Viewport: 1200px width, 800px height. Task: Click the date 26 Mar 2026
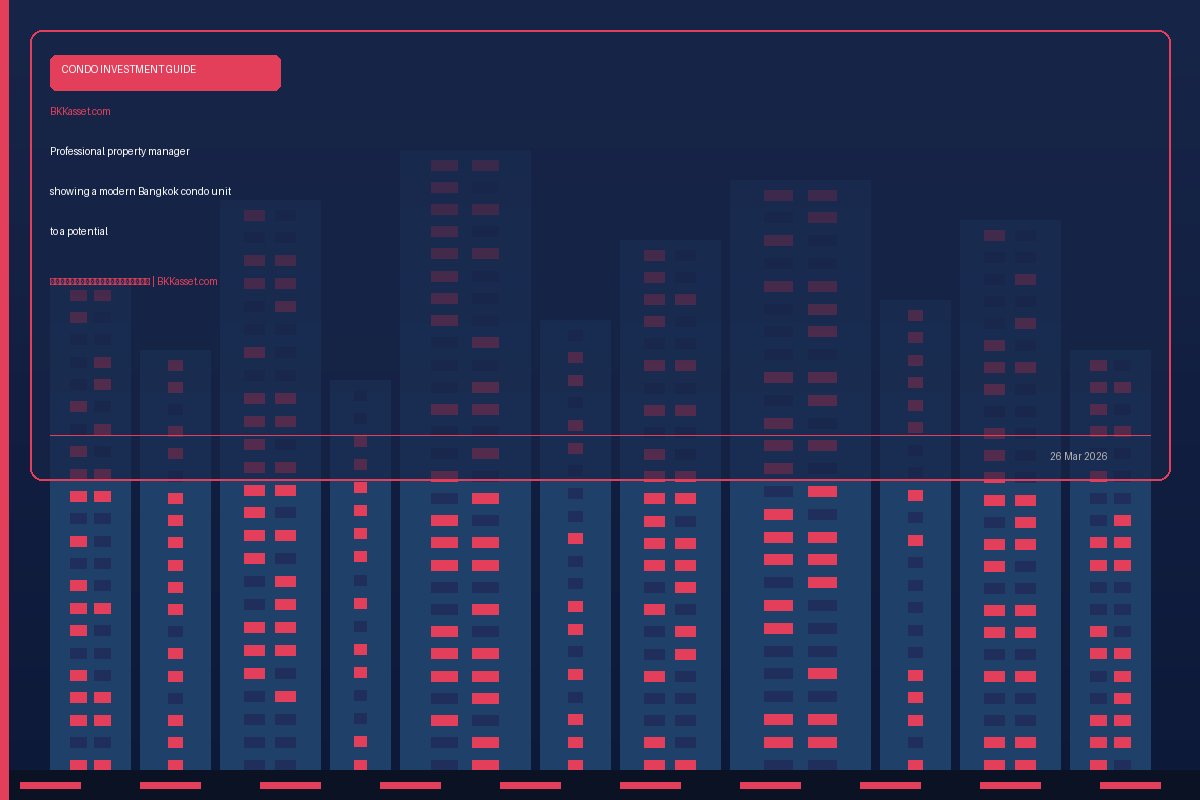tap(1078, 456)
